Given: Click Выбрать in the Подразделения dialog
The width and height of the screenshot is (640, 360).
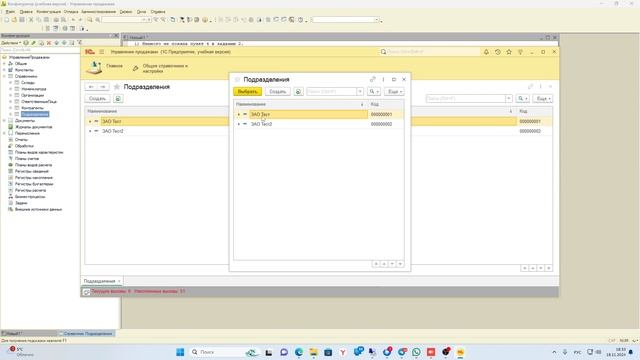Looking at the screenshot, I should pyautogui.click(x=247, y=91).
